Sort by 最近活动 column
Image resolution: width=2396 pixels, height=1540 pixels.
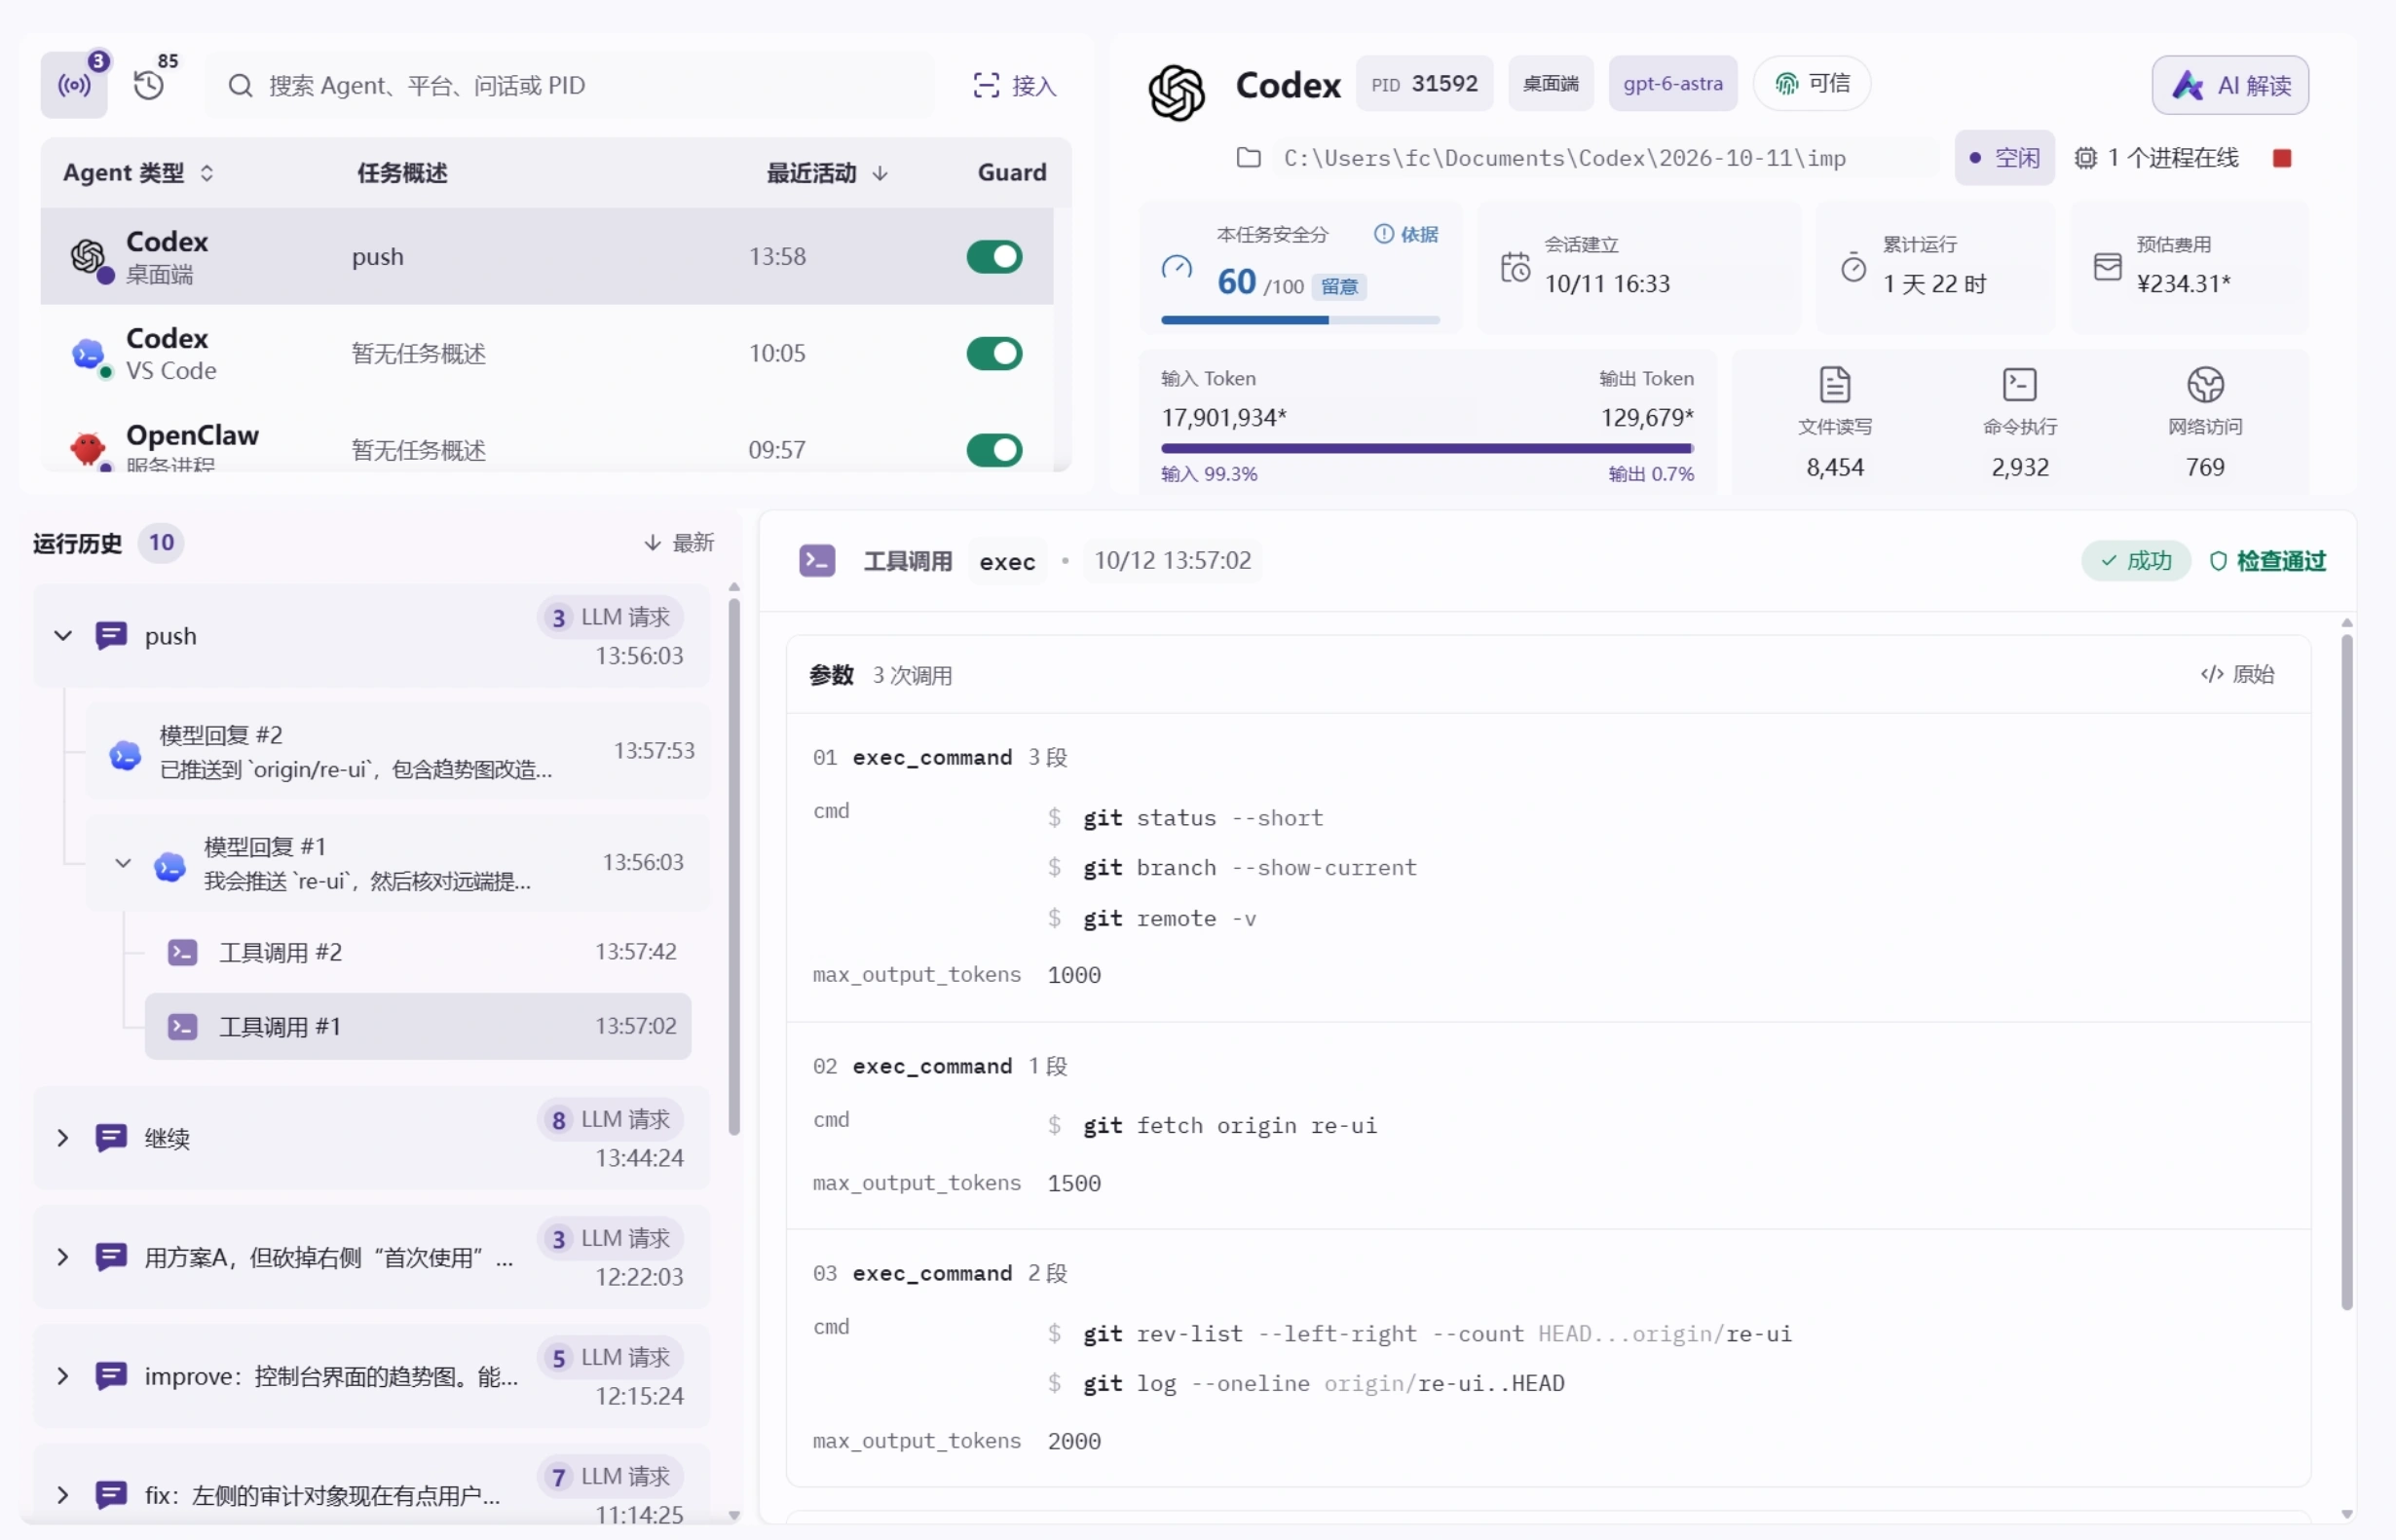[x=826, y=172]
